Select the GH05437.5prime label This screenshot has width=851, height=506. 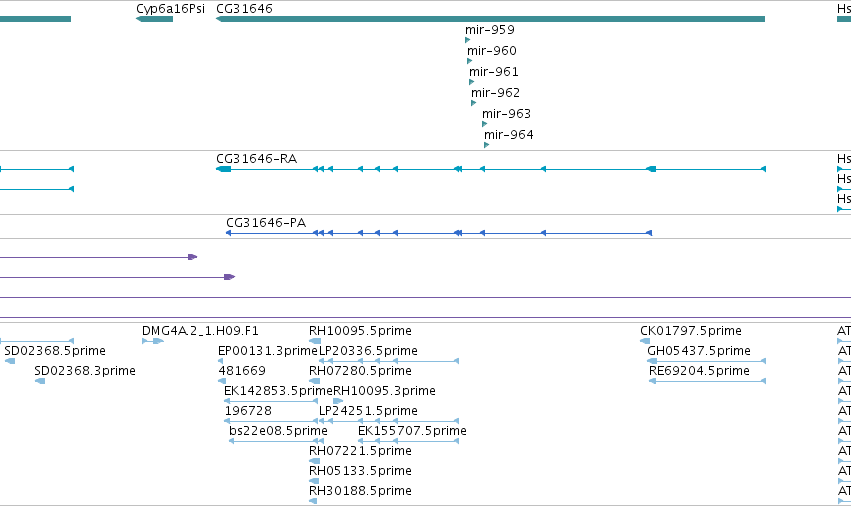pos(699,351)
